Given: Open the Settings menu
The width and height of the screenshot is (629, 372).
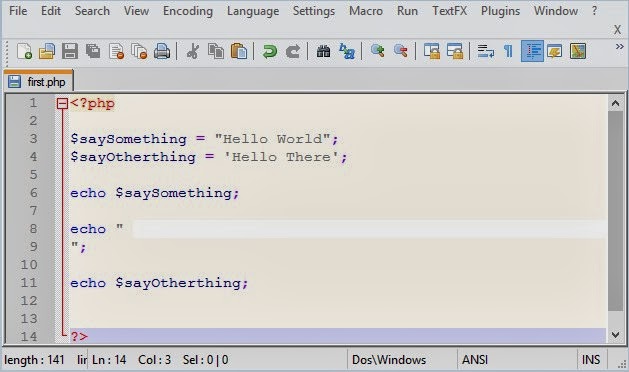Looking at the screenshot, I should tap(314, 11).
